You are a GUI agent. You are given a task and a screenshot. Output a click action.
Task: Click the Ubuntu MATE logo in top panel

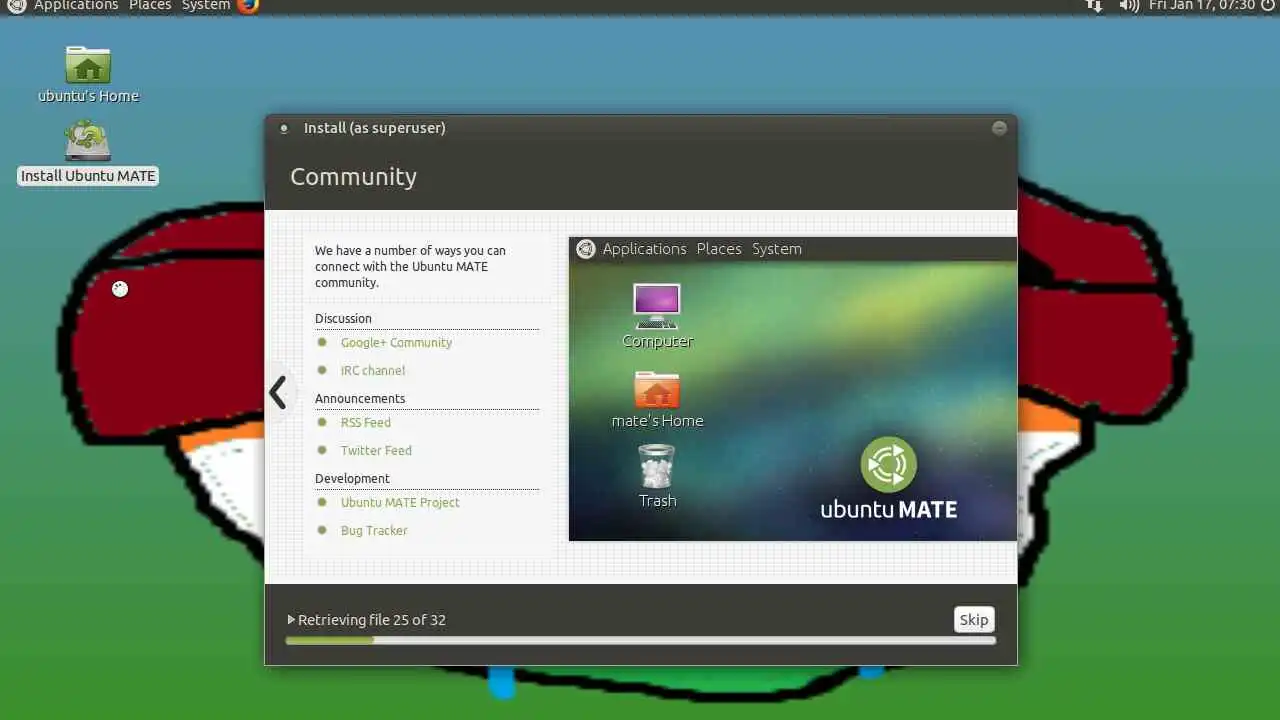click(x=16, y=5)
